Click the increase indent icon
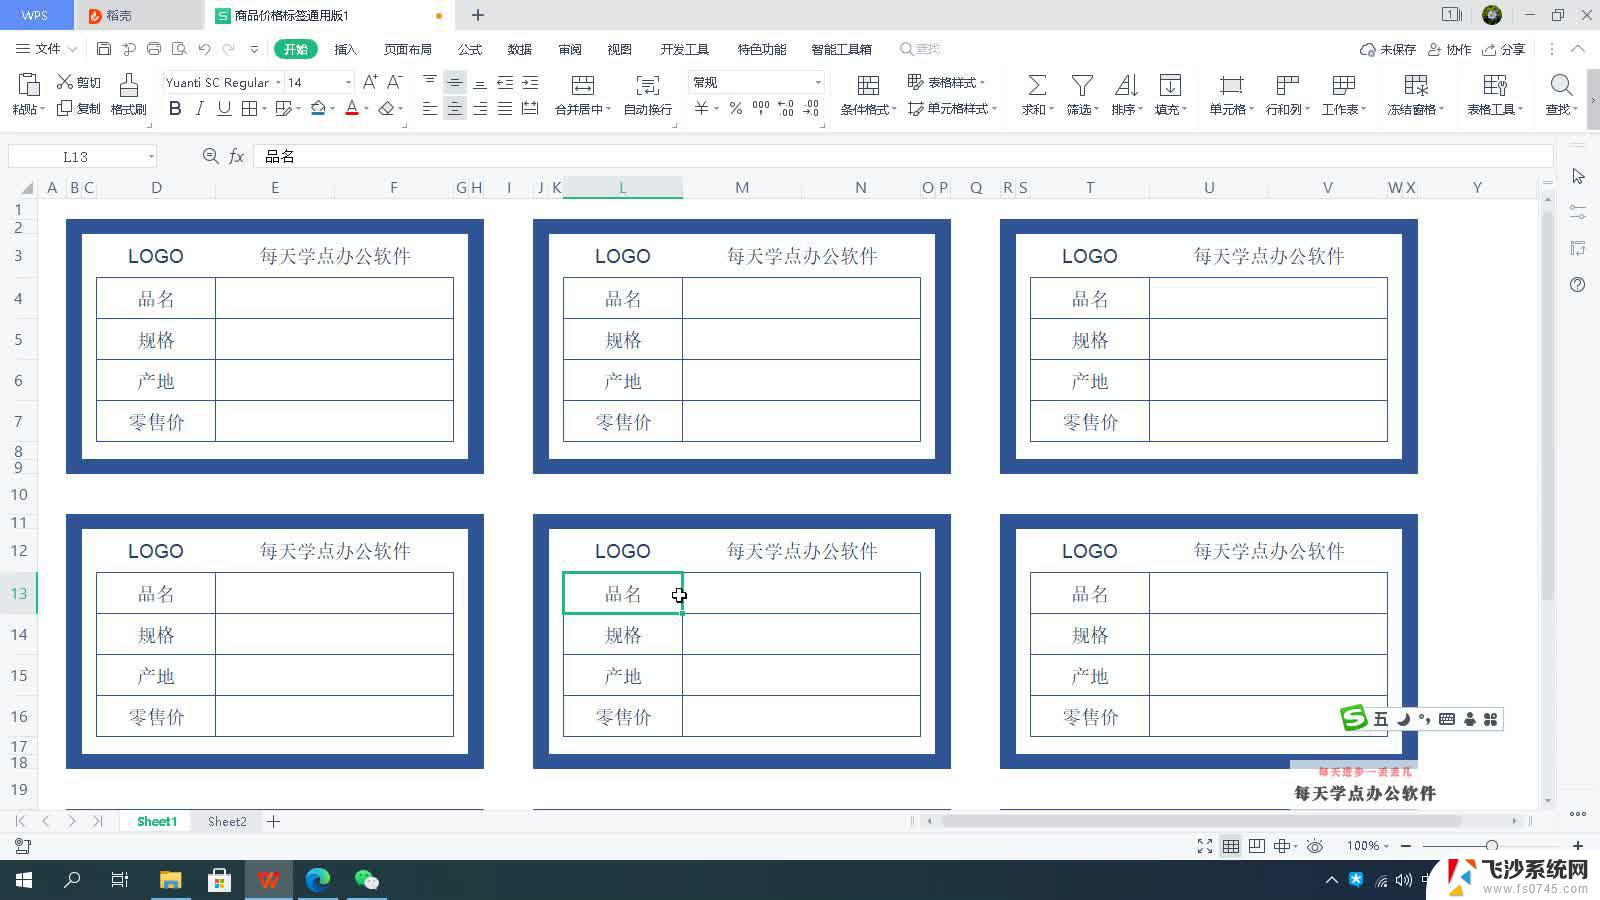Screen dimensions: 1600x900 point(530,82)
